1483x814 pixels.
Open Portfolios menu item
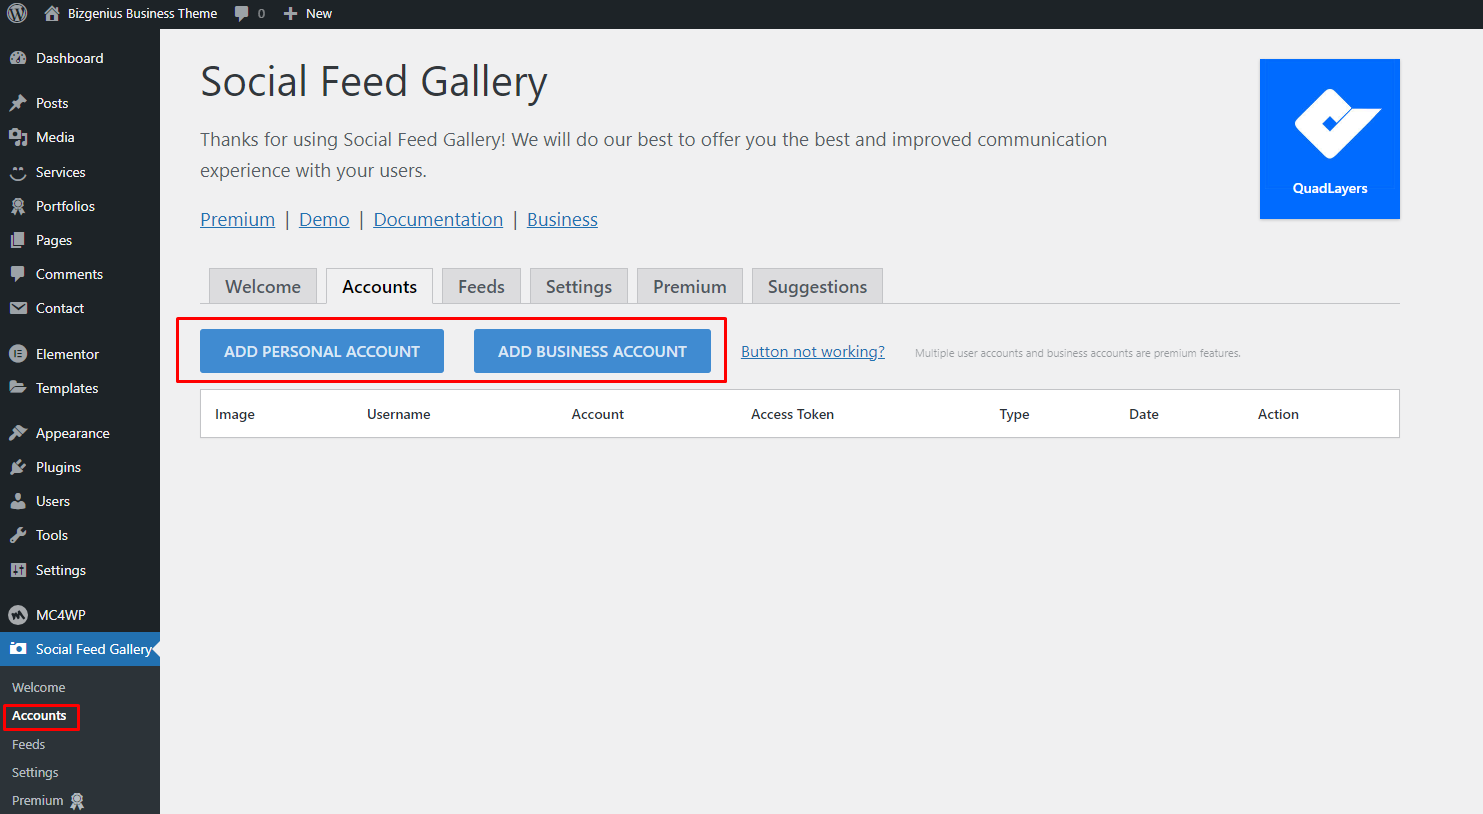[80, 206]
